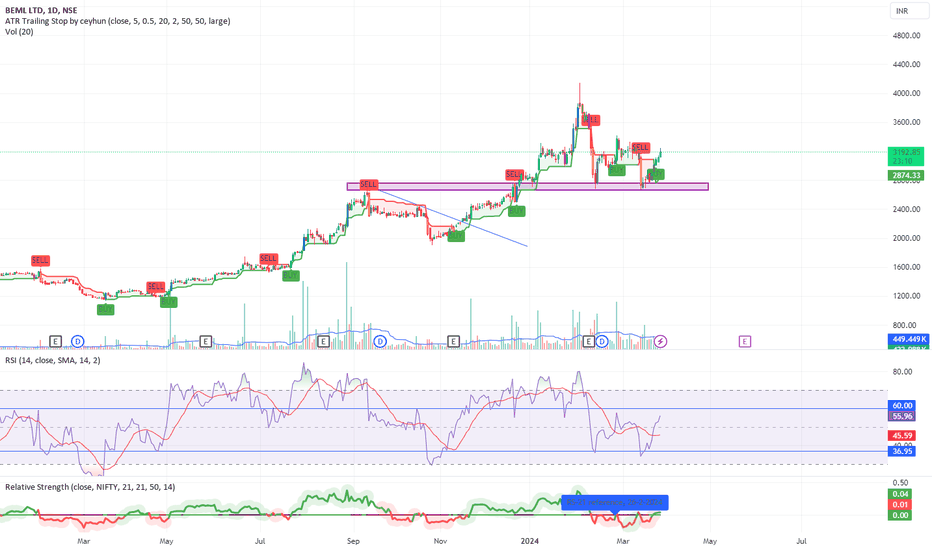Click the BEML LTD, 1D, NSE symbol legend

point(41,10)
